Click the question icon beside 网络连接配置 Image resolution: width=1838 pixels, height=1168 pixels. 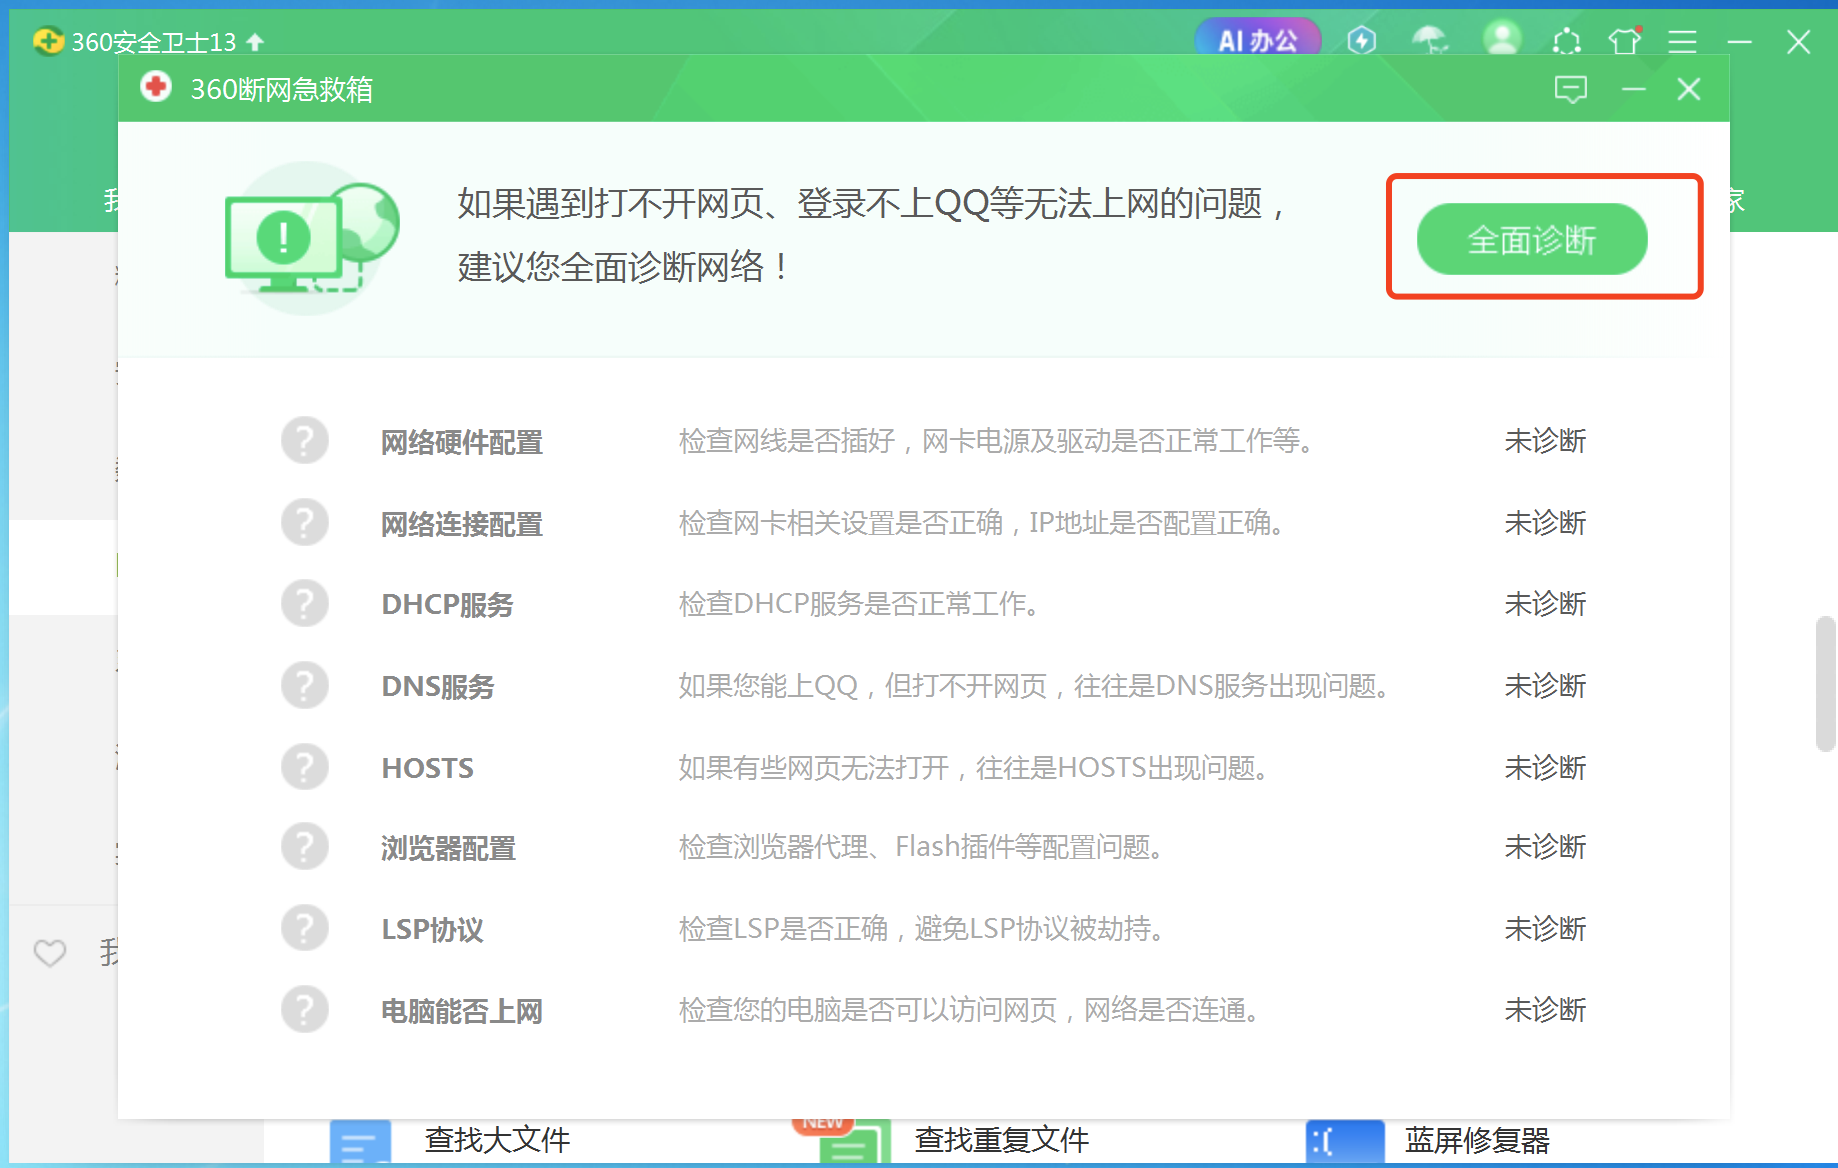[x=305, y=522]
